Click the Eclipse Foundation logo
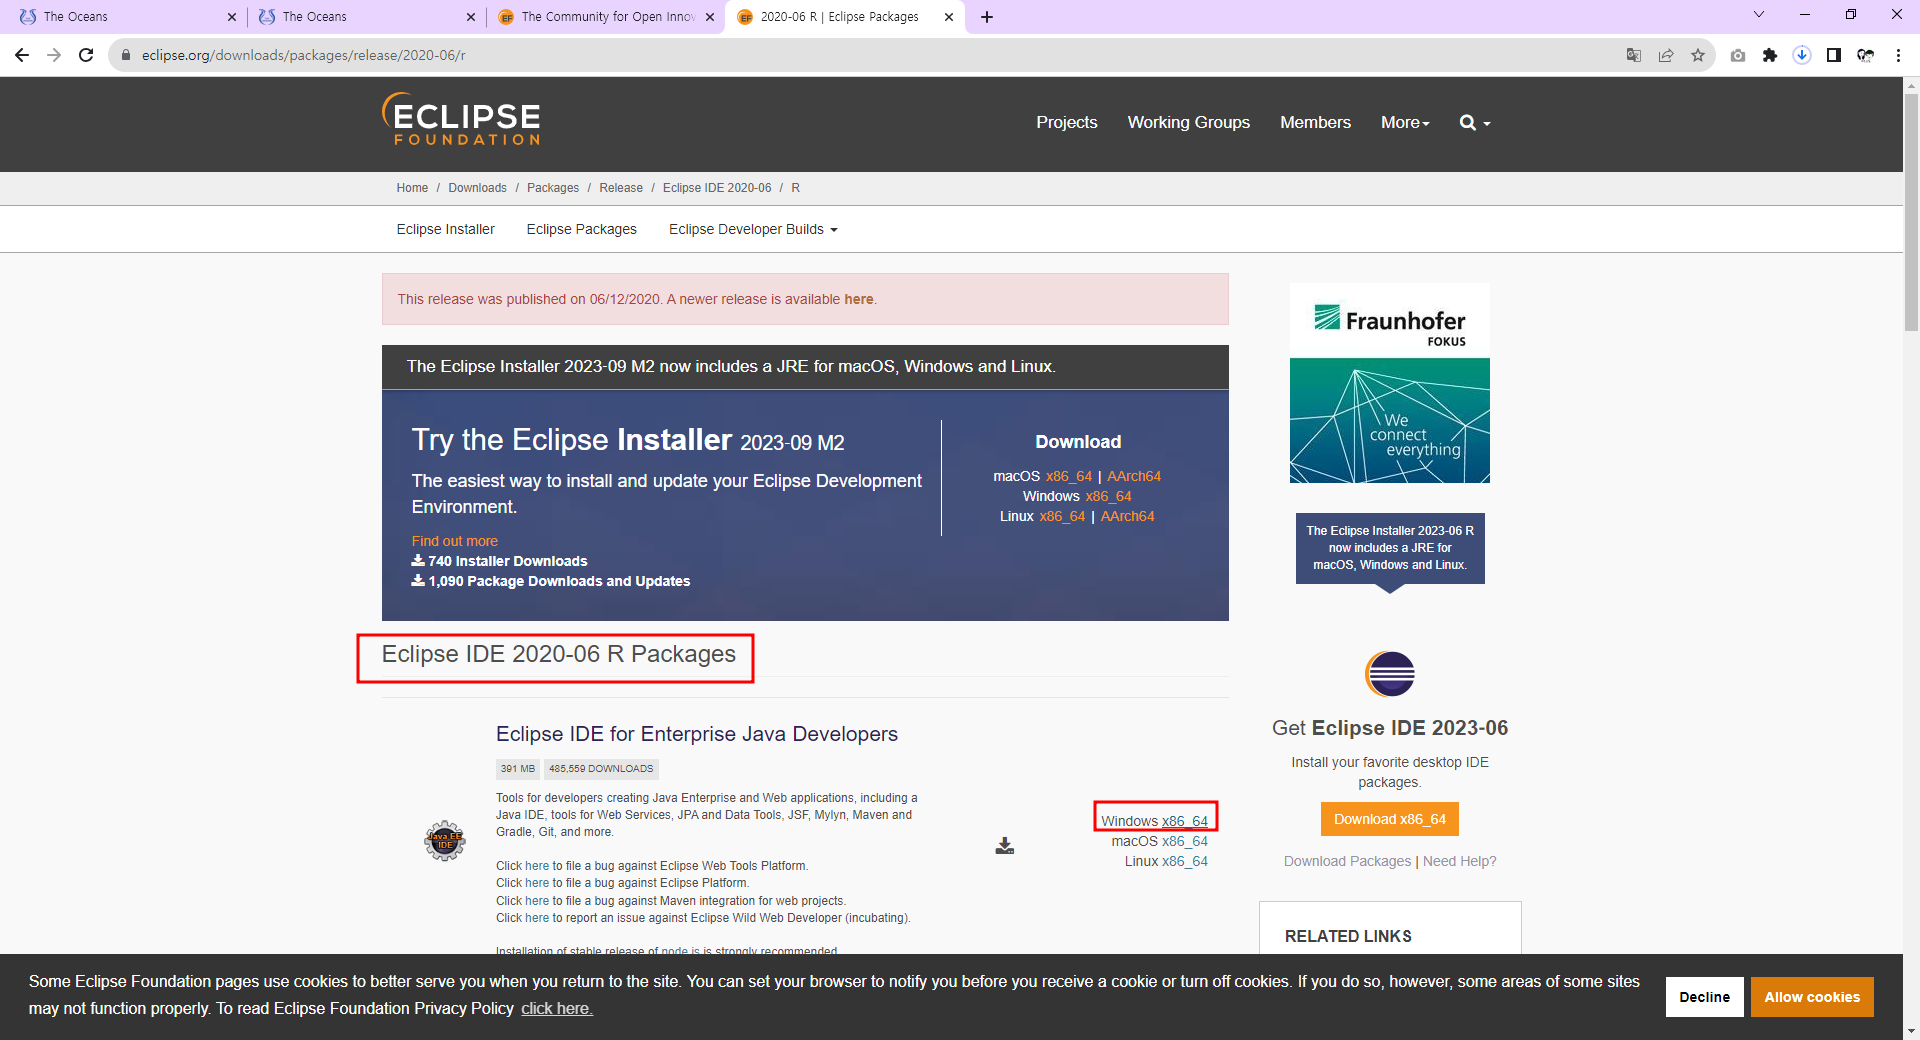The height and width of the screenshot is (1040, 1920). [461, 121]
